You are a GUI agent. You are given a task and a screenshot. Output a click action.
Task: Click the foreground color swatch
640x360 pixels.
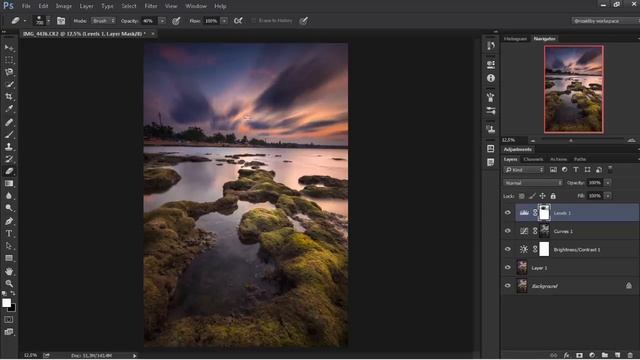(x=7, y=303)
